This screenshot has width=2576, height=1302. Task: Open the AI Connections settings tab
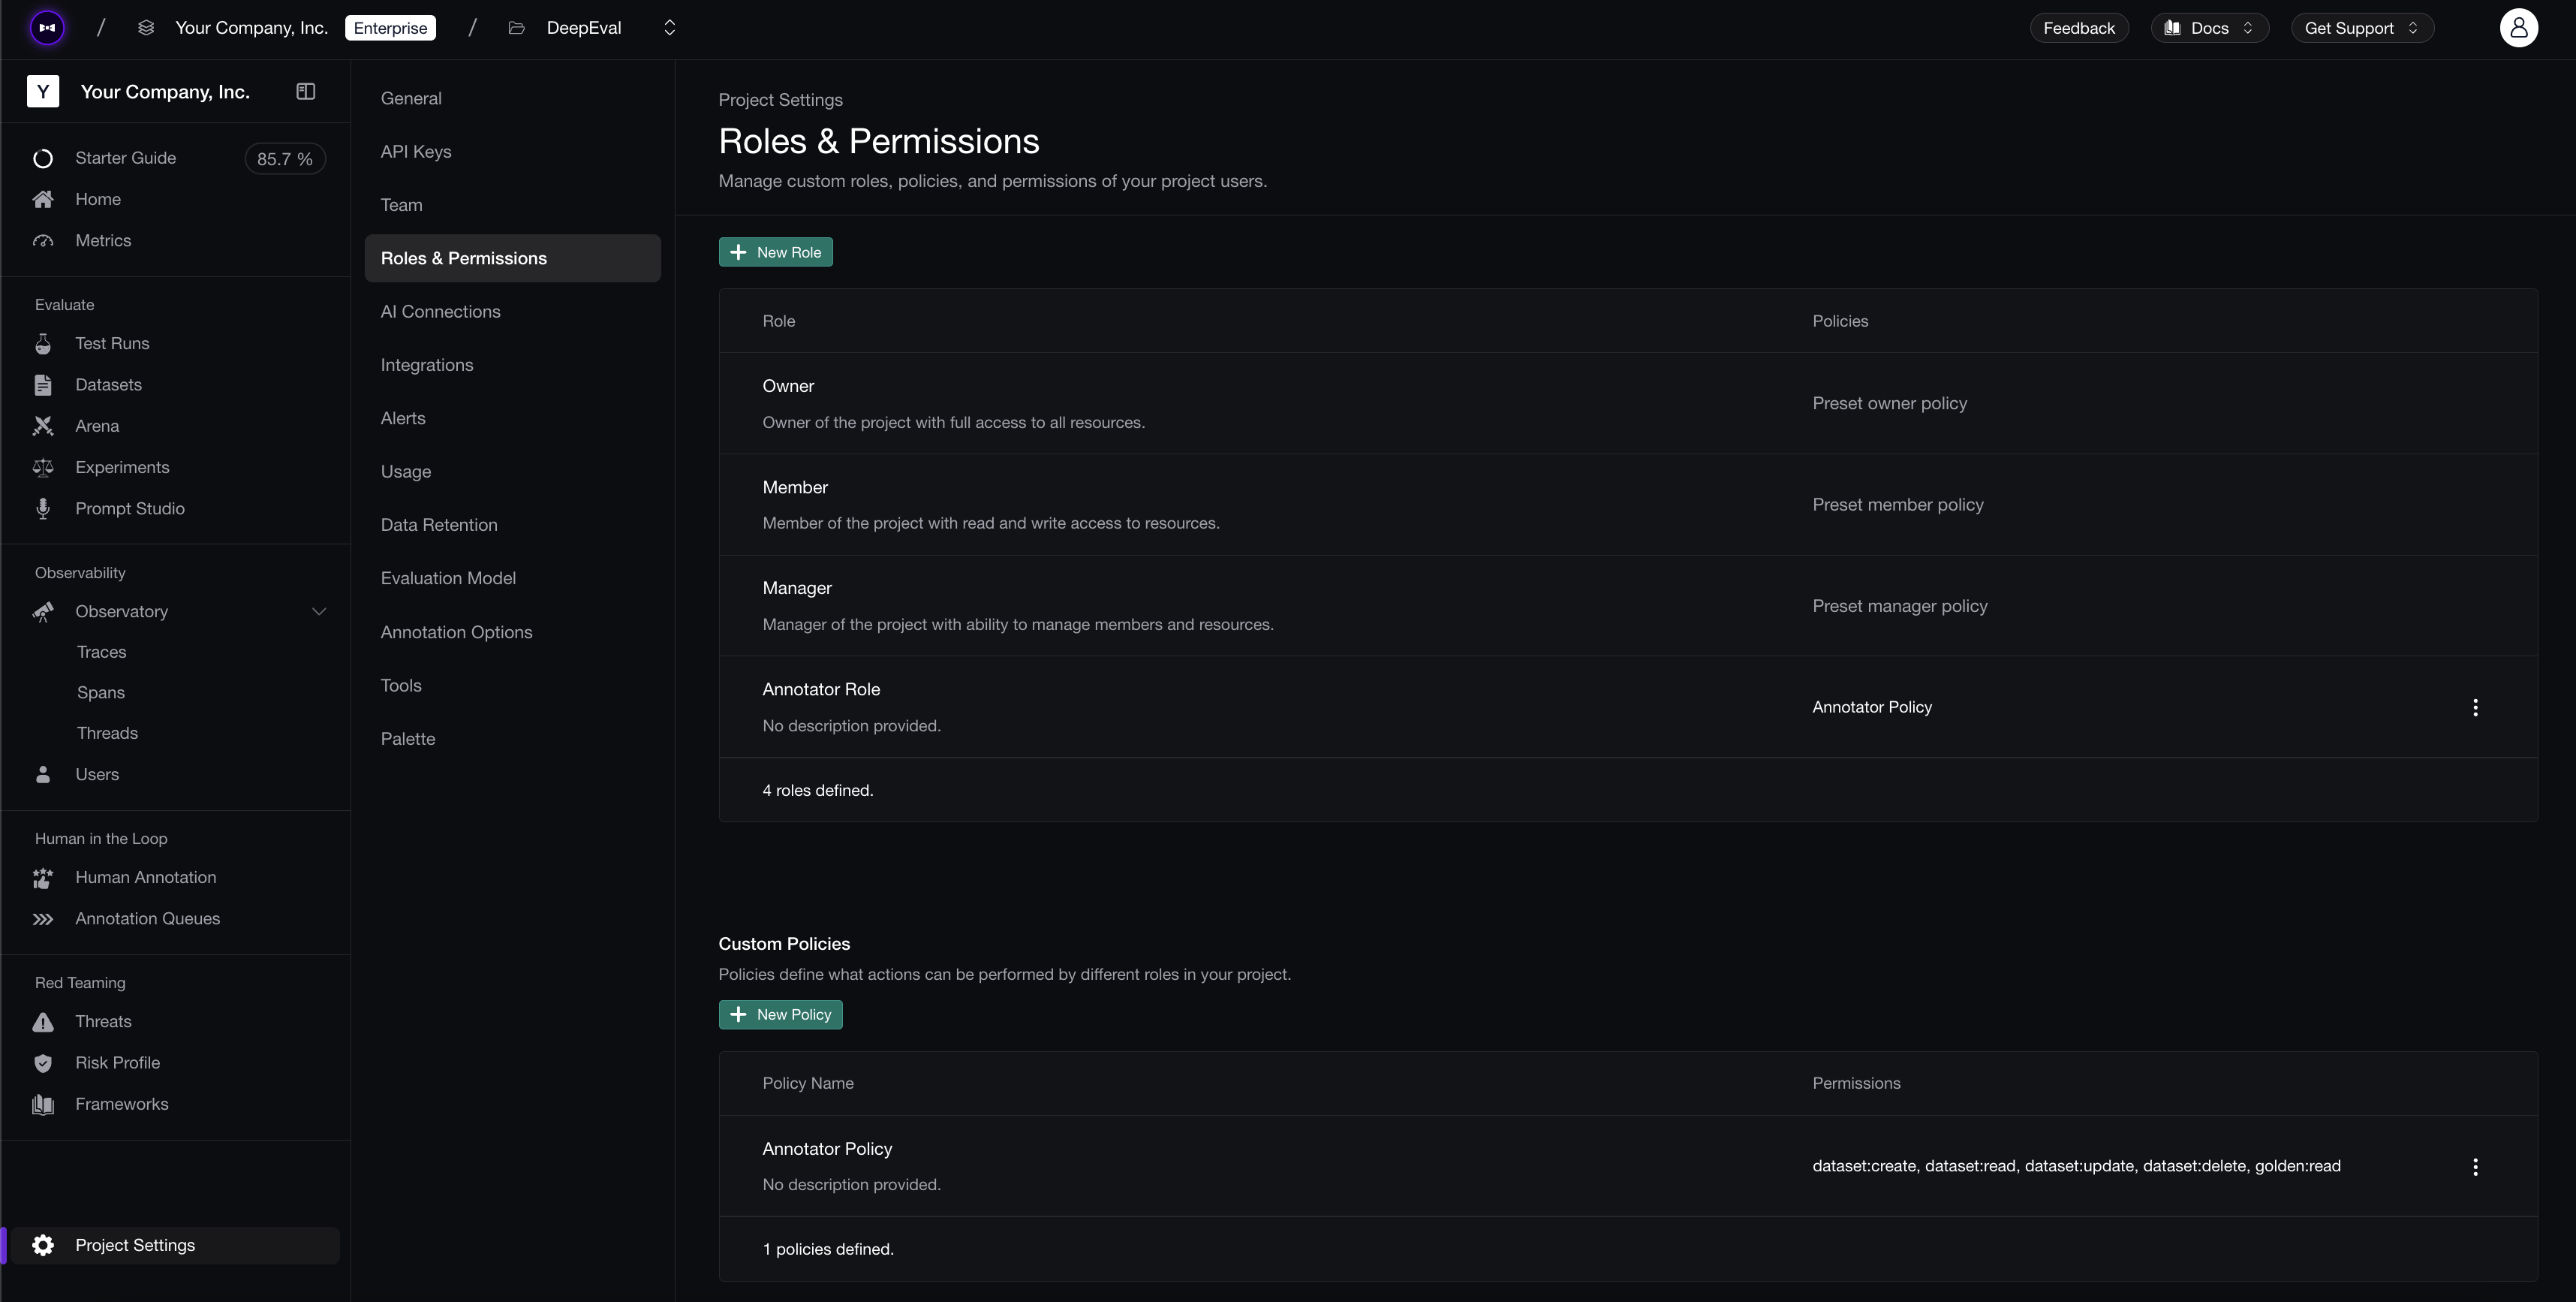click(440, 312)
